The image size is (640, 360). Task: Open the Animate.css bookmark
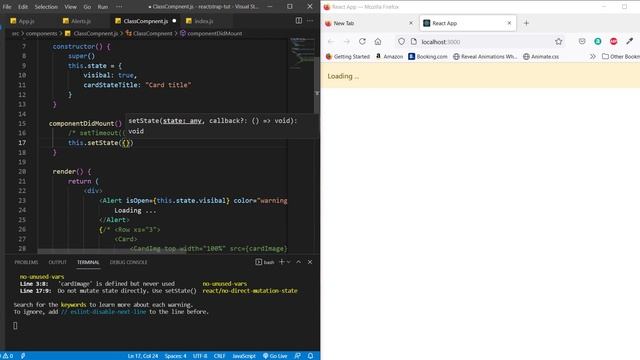[541, 57]
